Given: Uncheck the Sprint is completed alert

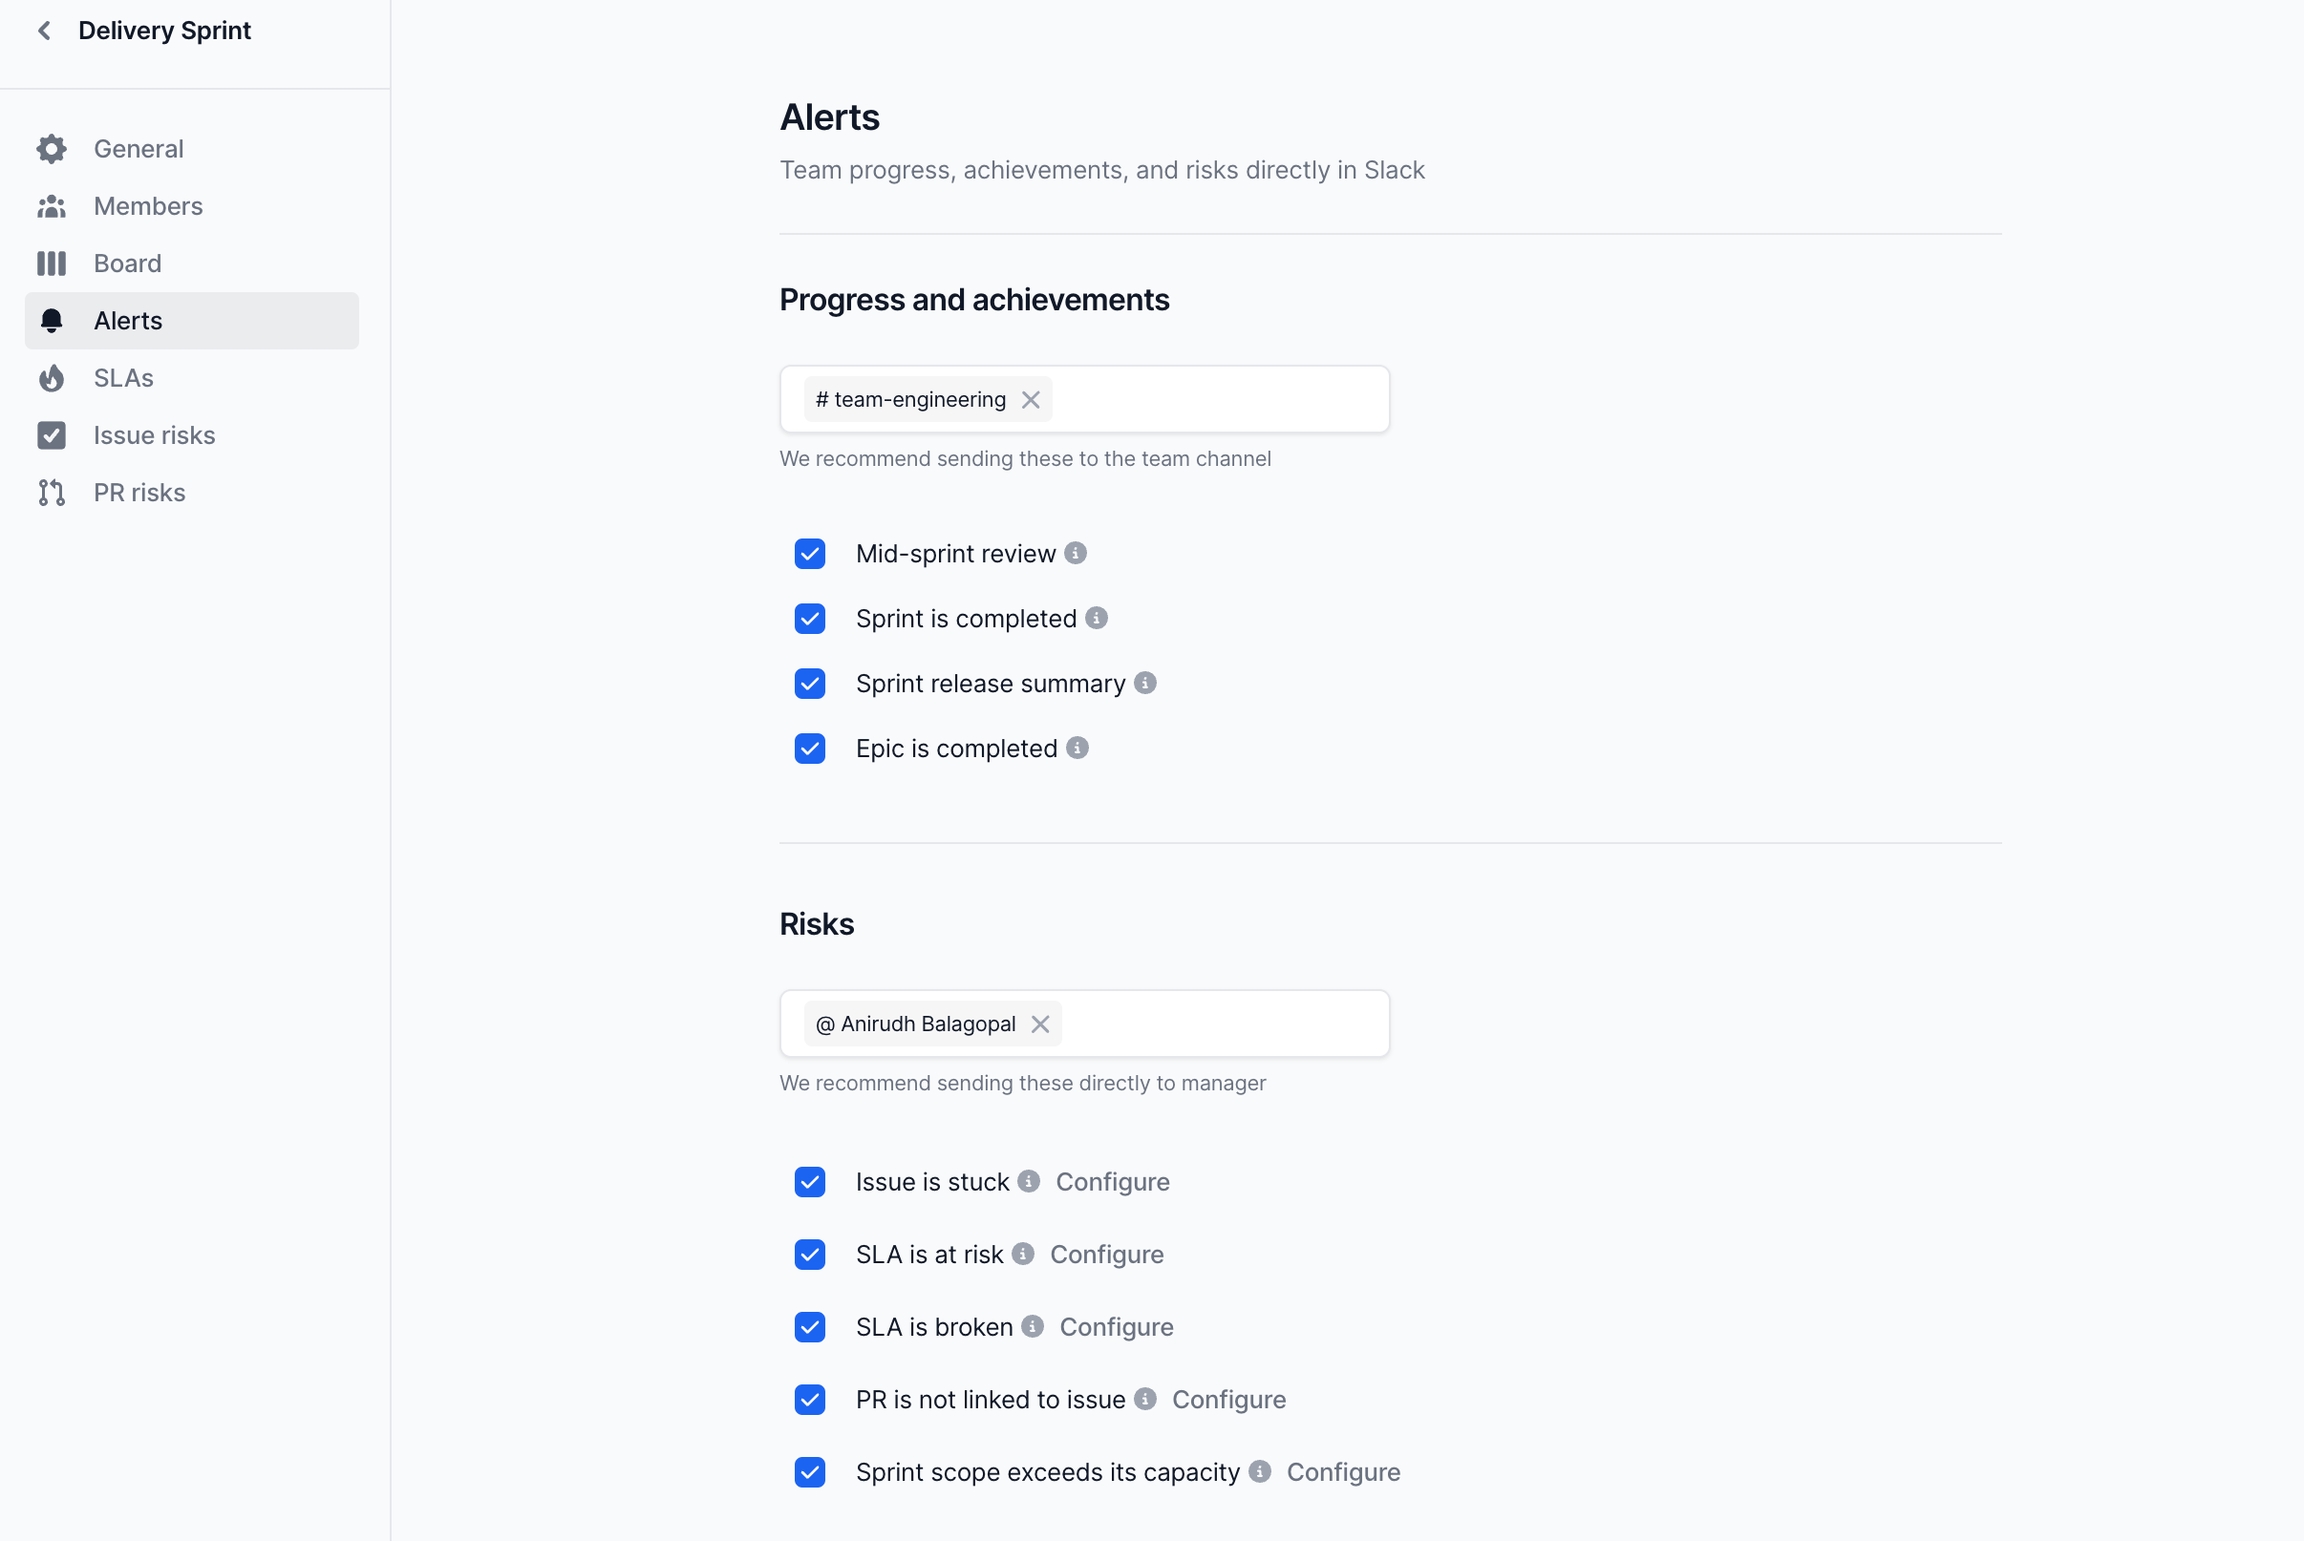Looking at the screenshot, I should pyautogui.click(x=809, y=619).
